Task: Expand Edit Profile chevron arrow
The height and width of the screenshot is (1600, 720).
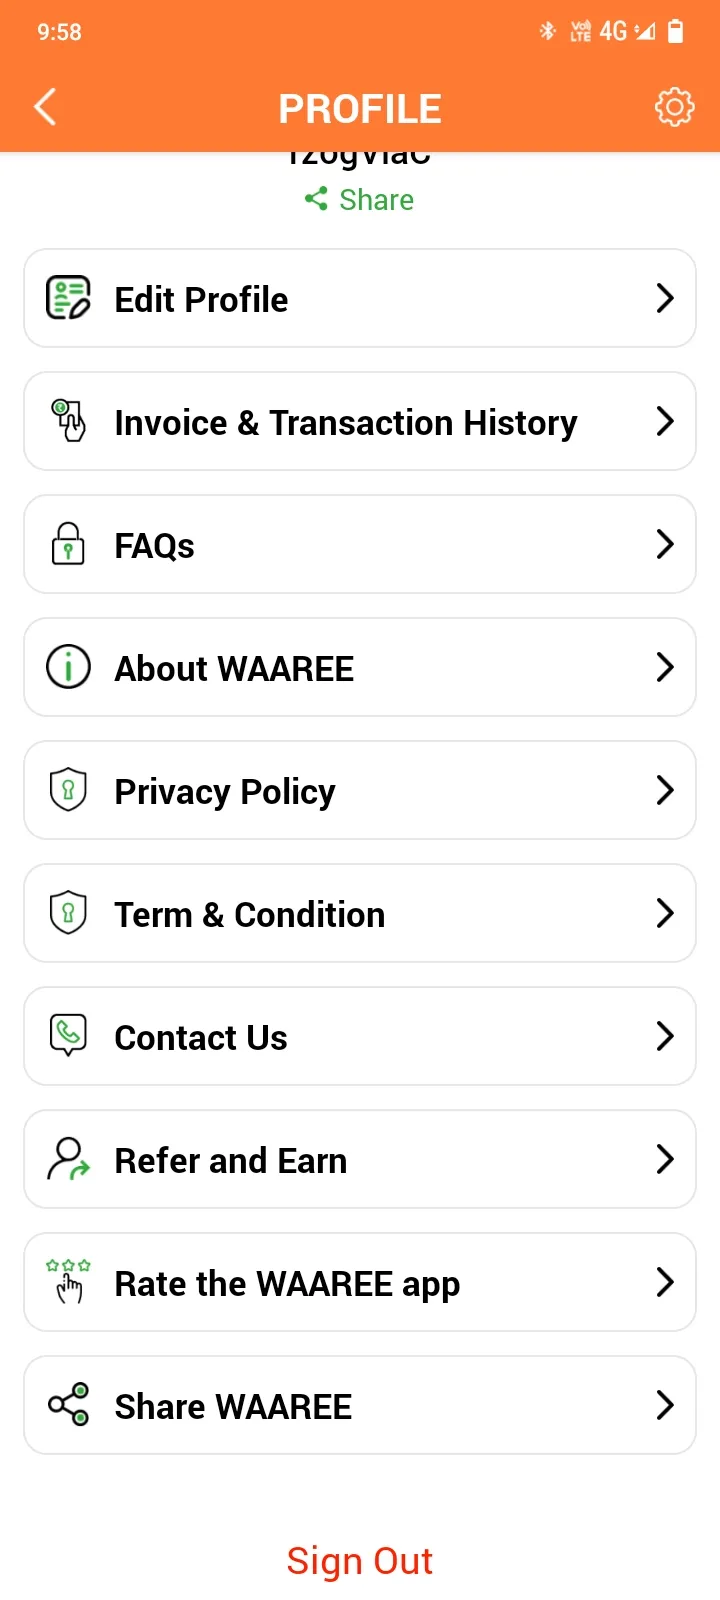Action: (x=665, y=298)
